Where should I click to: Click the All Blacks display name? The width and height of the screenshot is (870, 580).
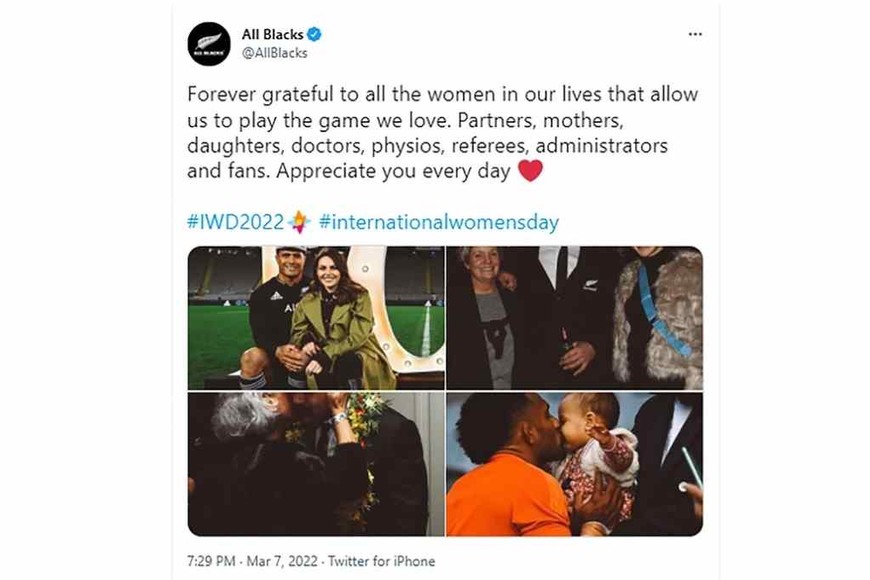272,34
